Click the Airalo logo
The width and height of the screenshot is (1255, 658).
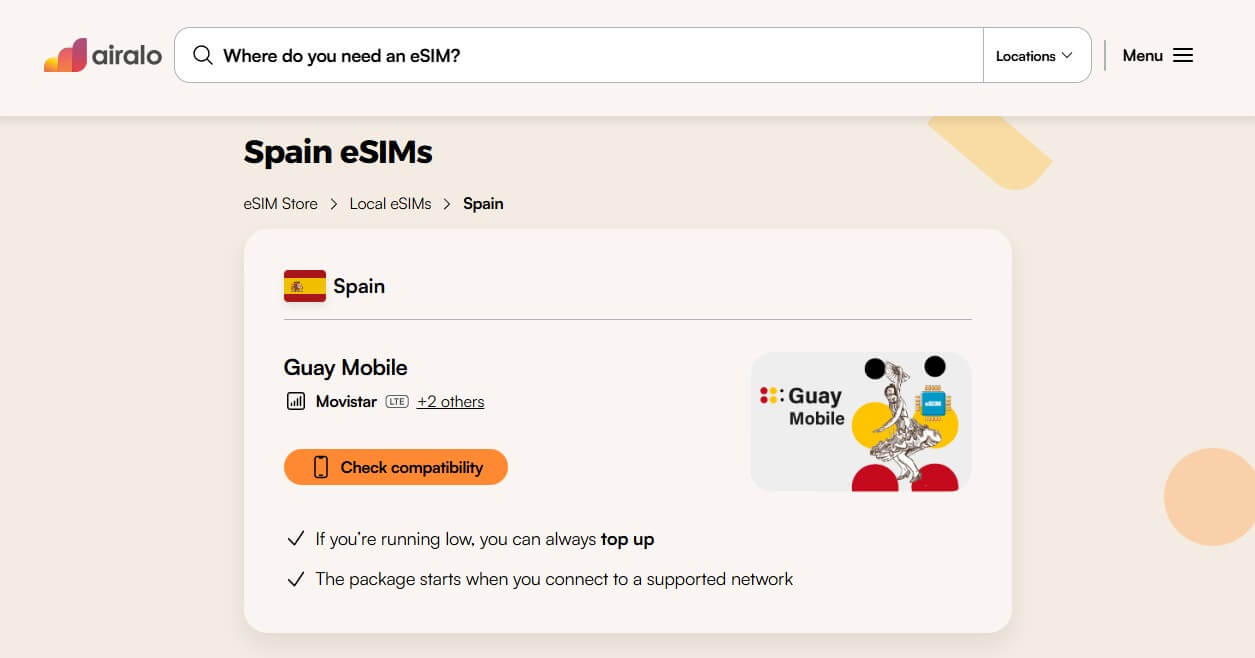(103, 55)
